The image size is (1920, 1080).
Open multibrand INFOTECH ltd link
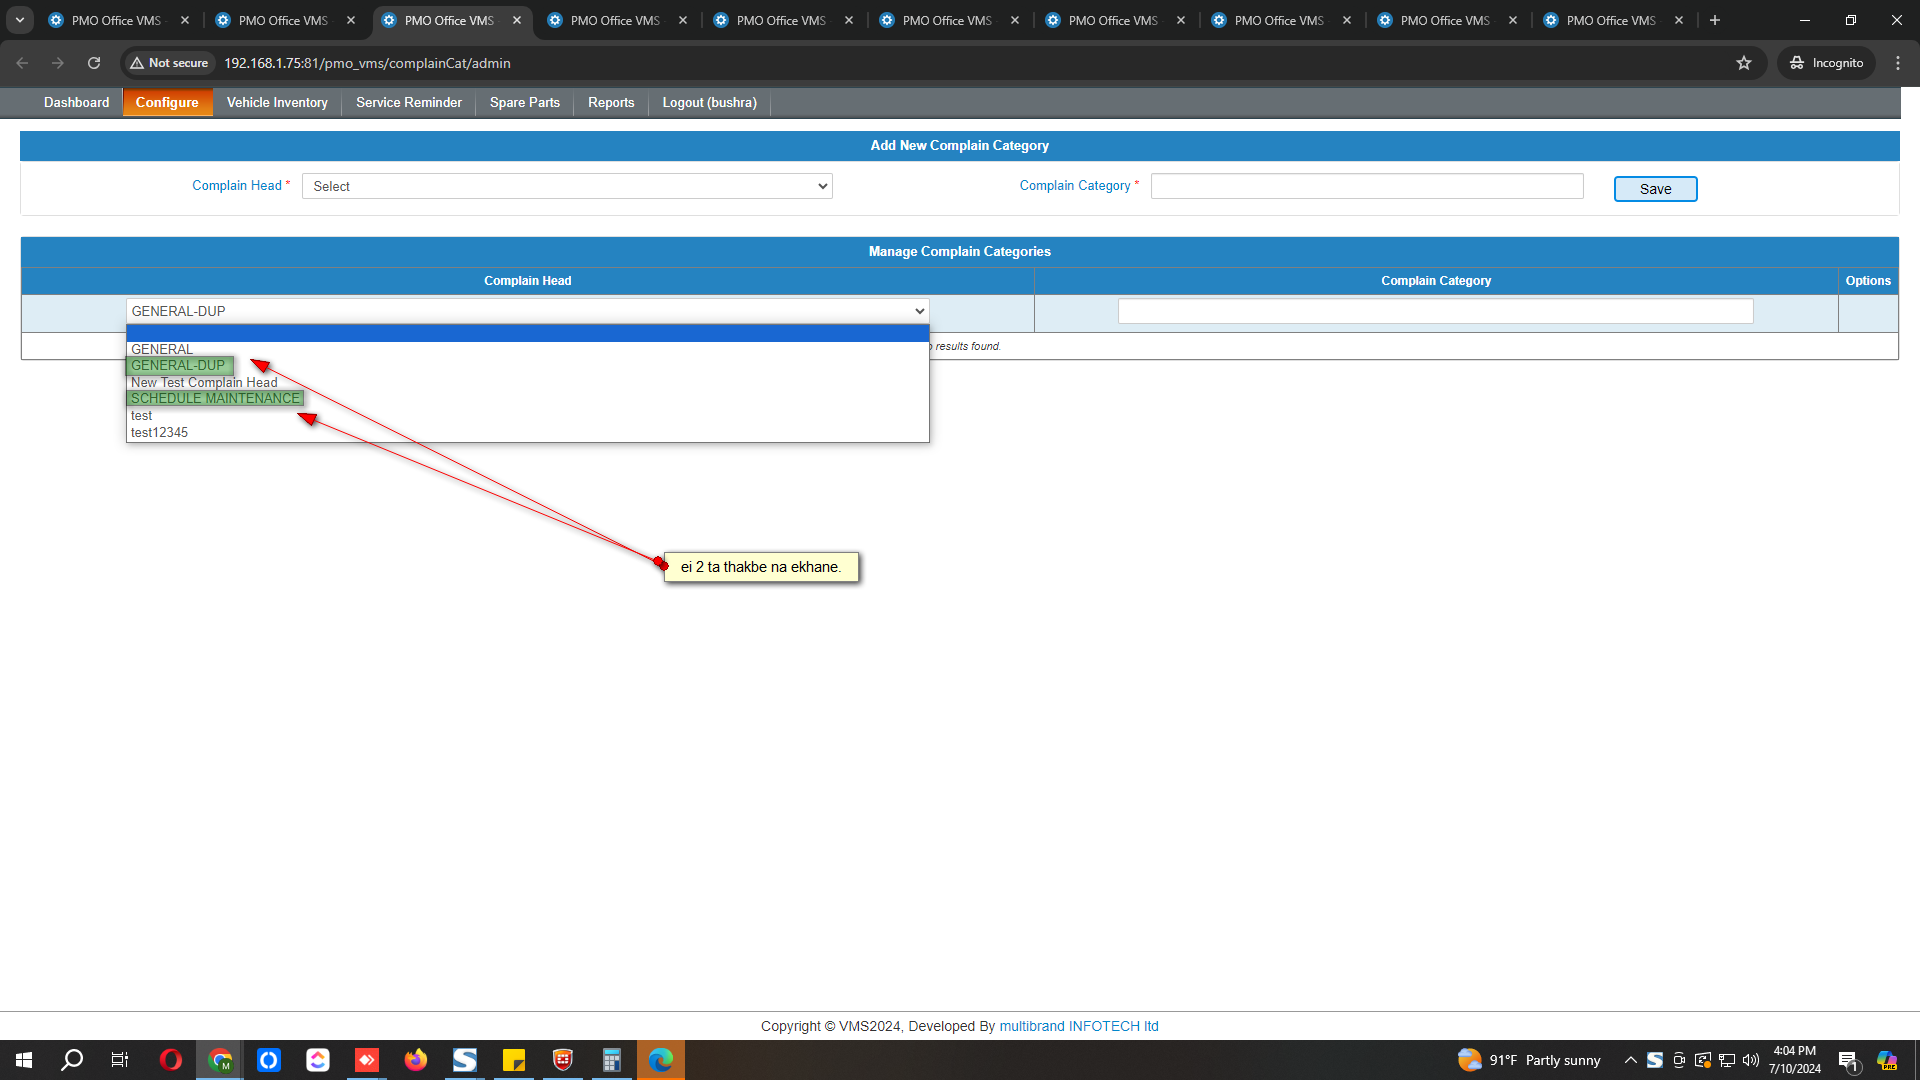[x=1078, y=1026]
